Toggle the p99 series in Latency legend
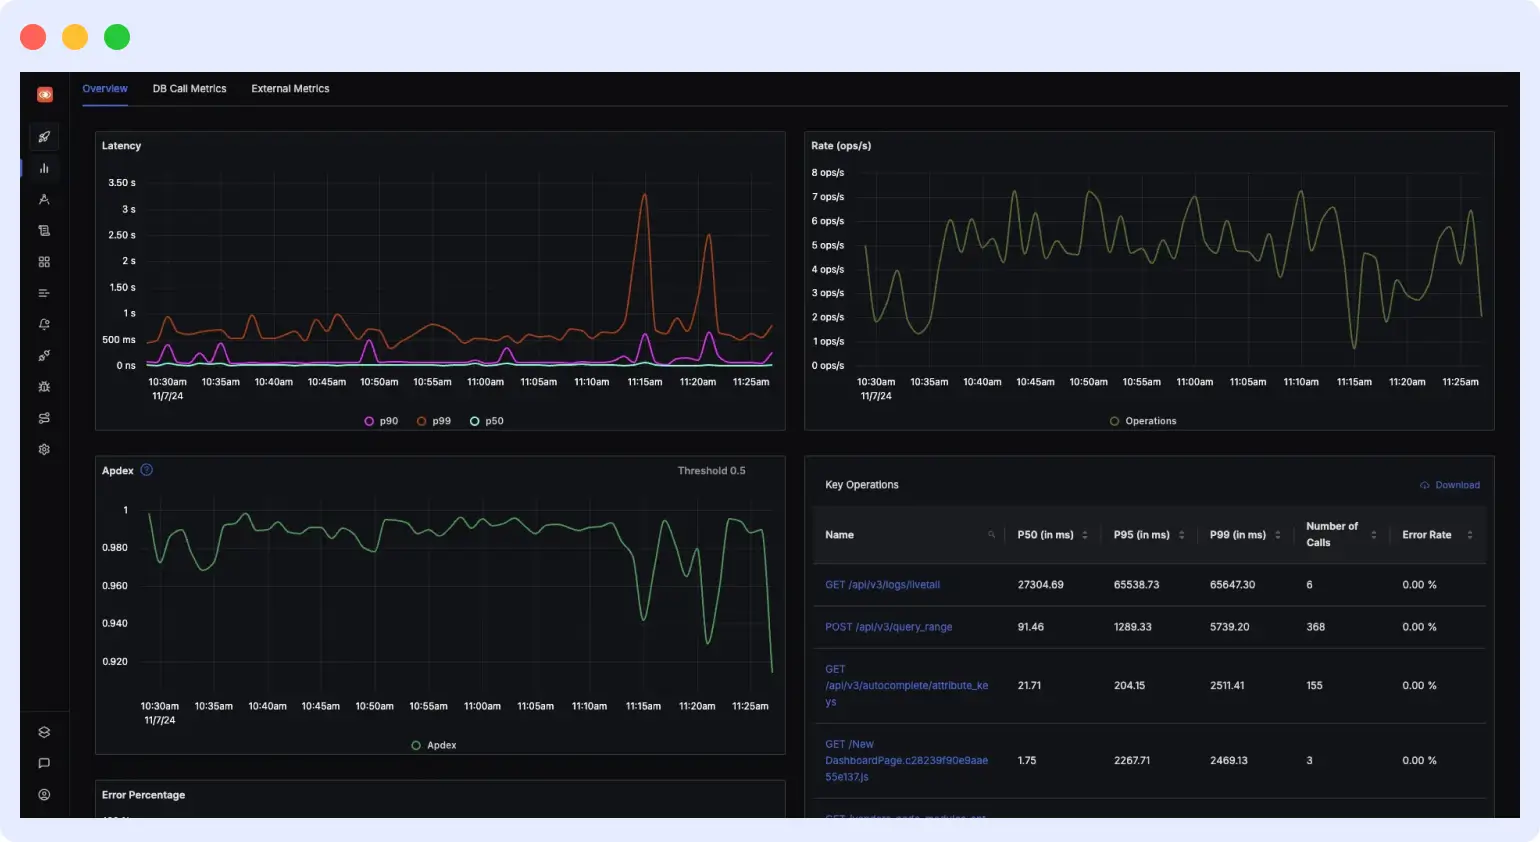The image size is (1540, 842). [434, 421]
